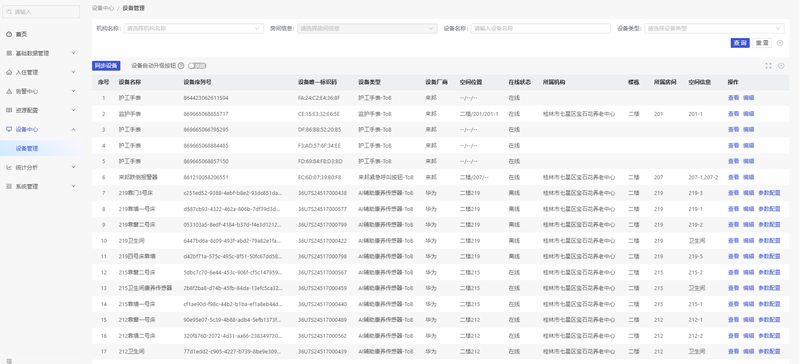The height and width of the screenshot is (364, 800).
Task: Click the 设备中心 breadcrumb link
Action: [103, 8]
